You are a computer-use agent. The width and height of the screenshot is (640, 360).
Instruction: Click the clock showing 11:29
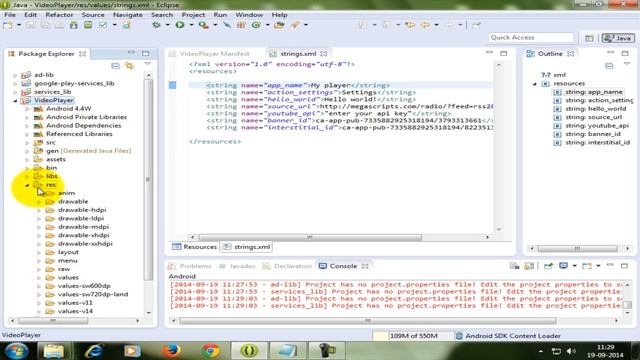[x=605, y=347]
